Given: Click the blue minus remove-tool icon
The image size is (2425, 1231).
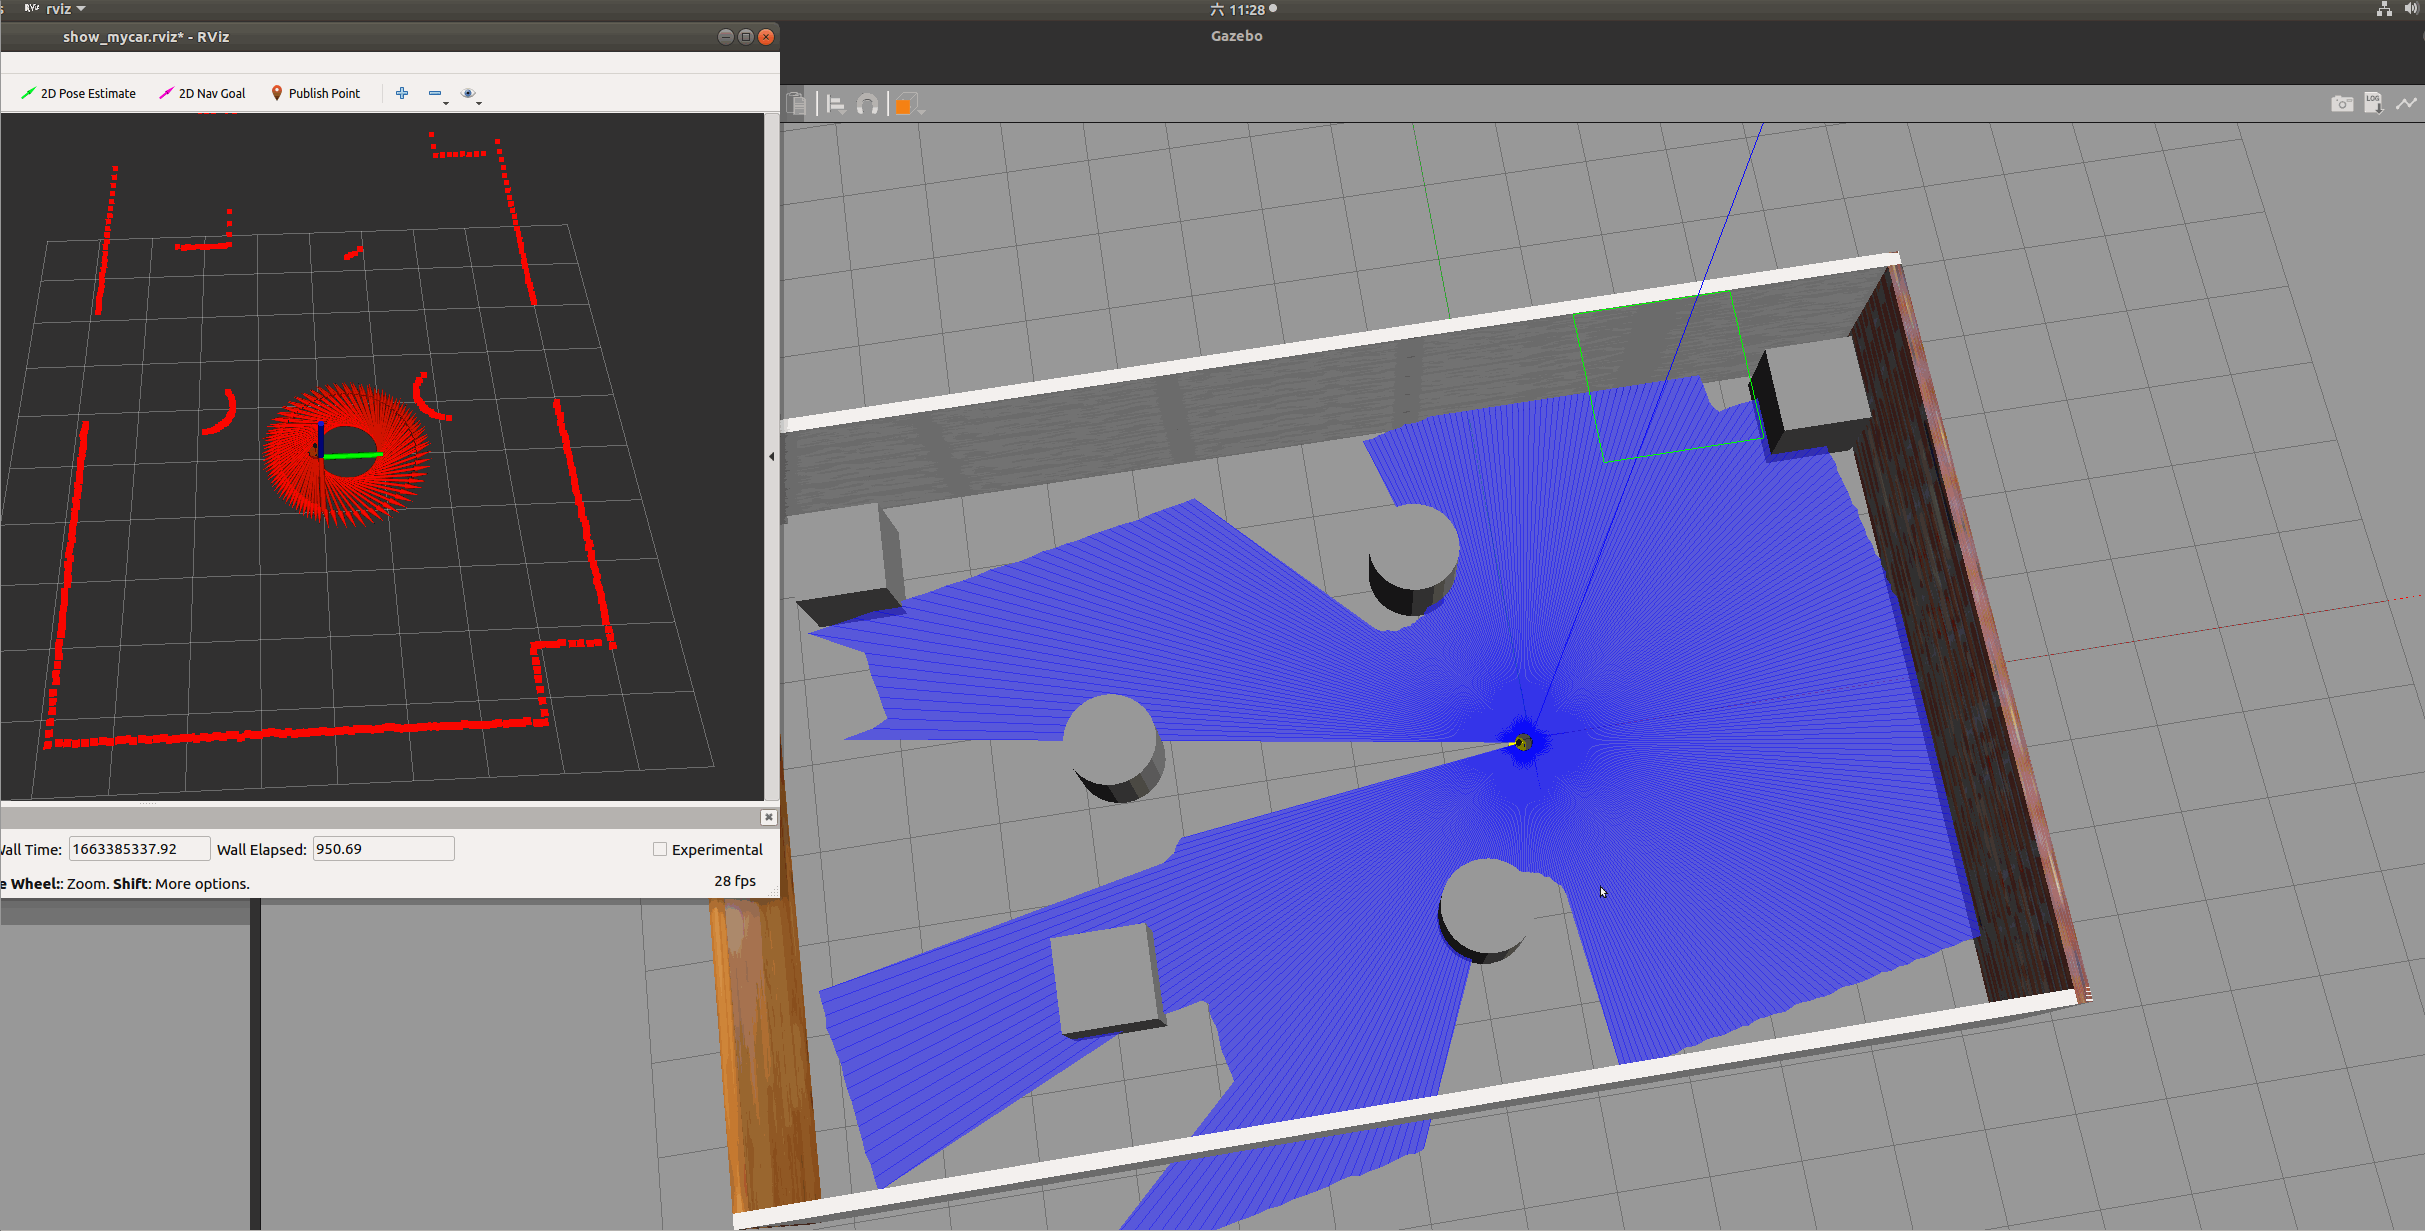Looking at the screenshot, I should click(435, 93).
